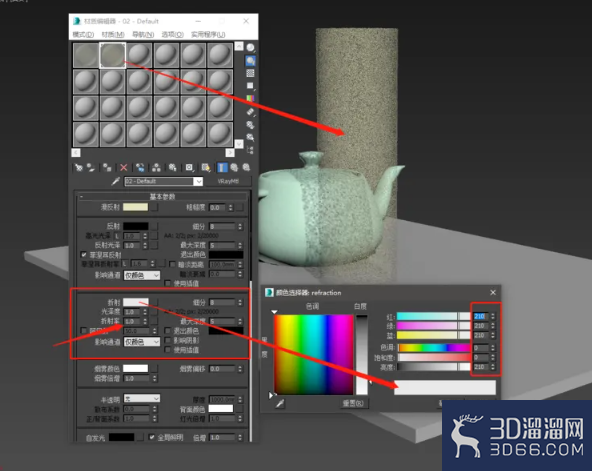Click Go Forward to Sibling icon
592x471 pixels.
[246, 168]
